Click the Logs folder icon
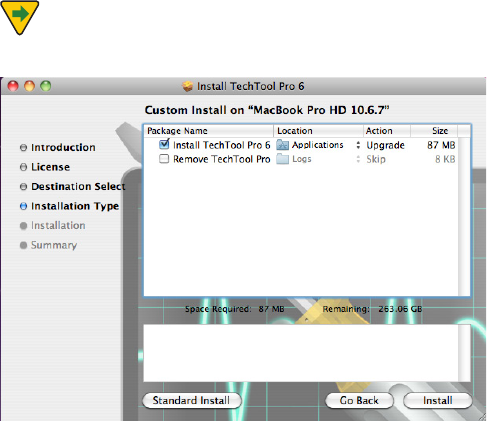 click(x=282, y=159)
